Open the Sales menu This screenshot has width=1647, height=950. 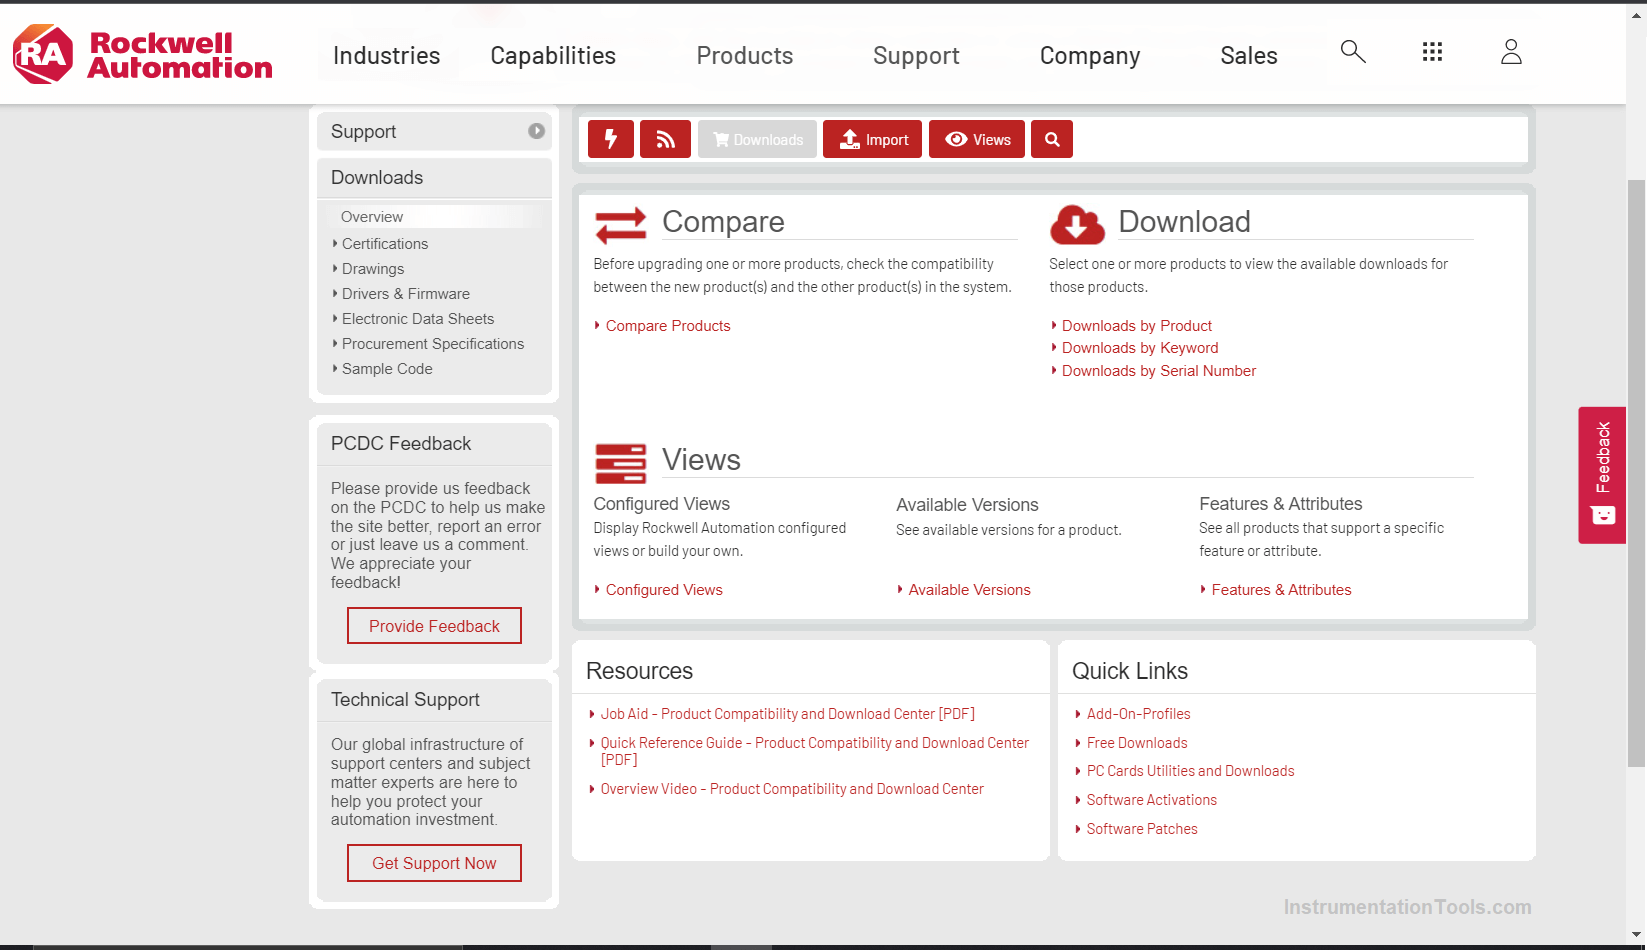(x=1249, y=56)
